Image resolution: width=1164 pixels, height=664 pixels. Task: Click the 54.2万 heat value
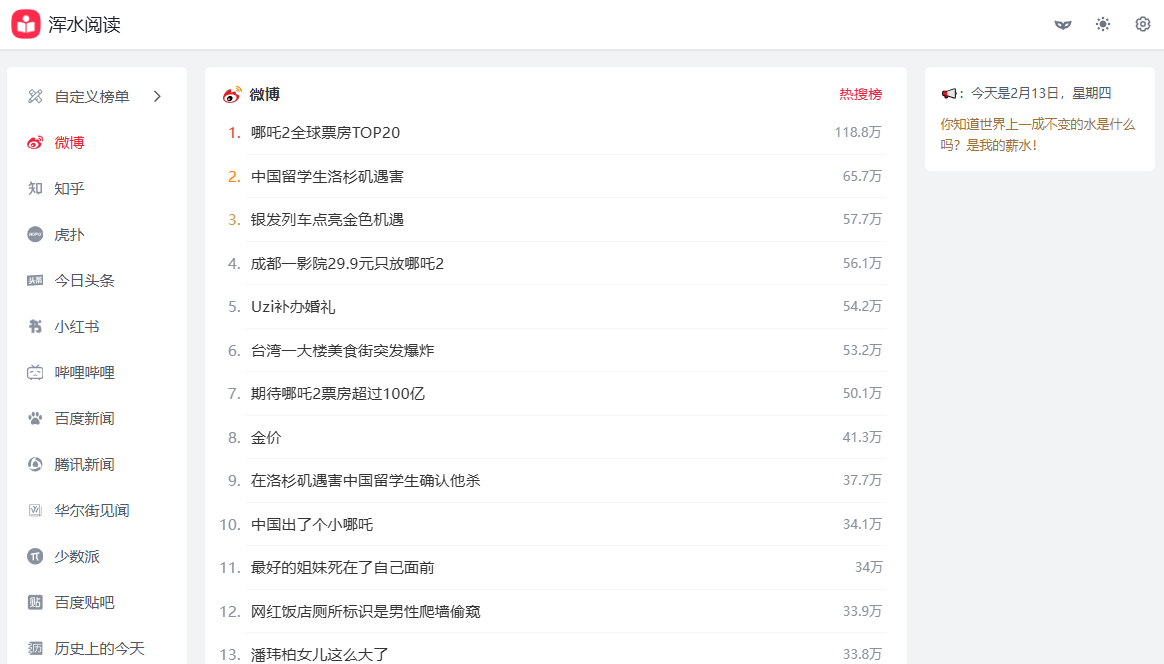[x=862, y=307]
